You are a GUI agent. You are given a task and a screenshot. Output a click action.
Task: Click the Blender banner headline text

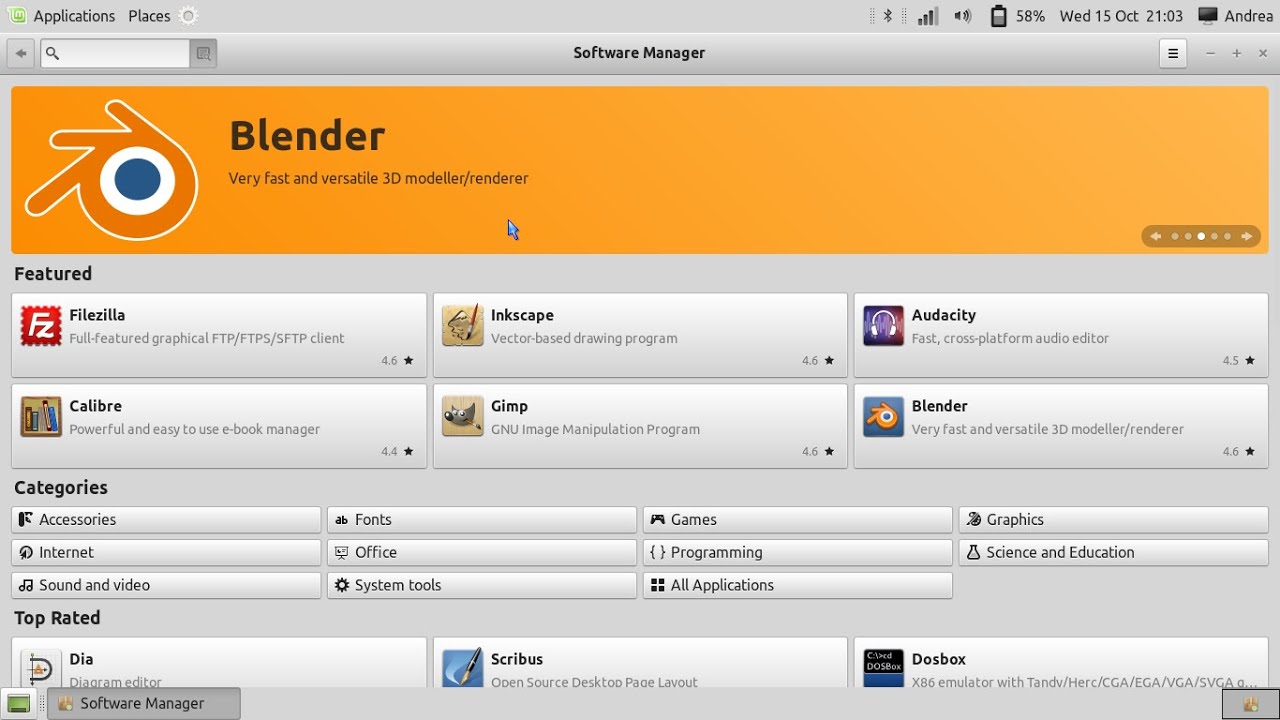307,136
